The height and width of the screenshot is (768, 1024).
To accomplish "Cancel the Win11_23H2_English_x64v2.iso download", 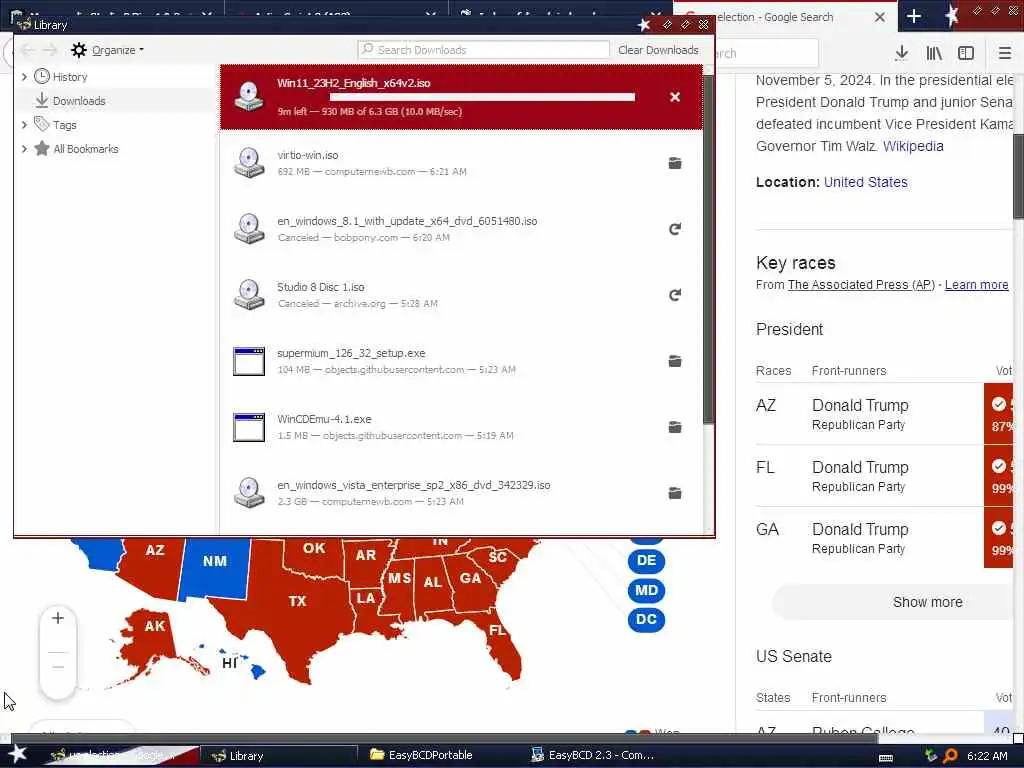I will [x=675, y=97].
